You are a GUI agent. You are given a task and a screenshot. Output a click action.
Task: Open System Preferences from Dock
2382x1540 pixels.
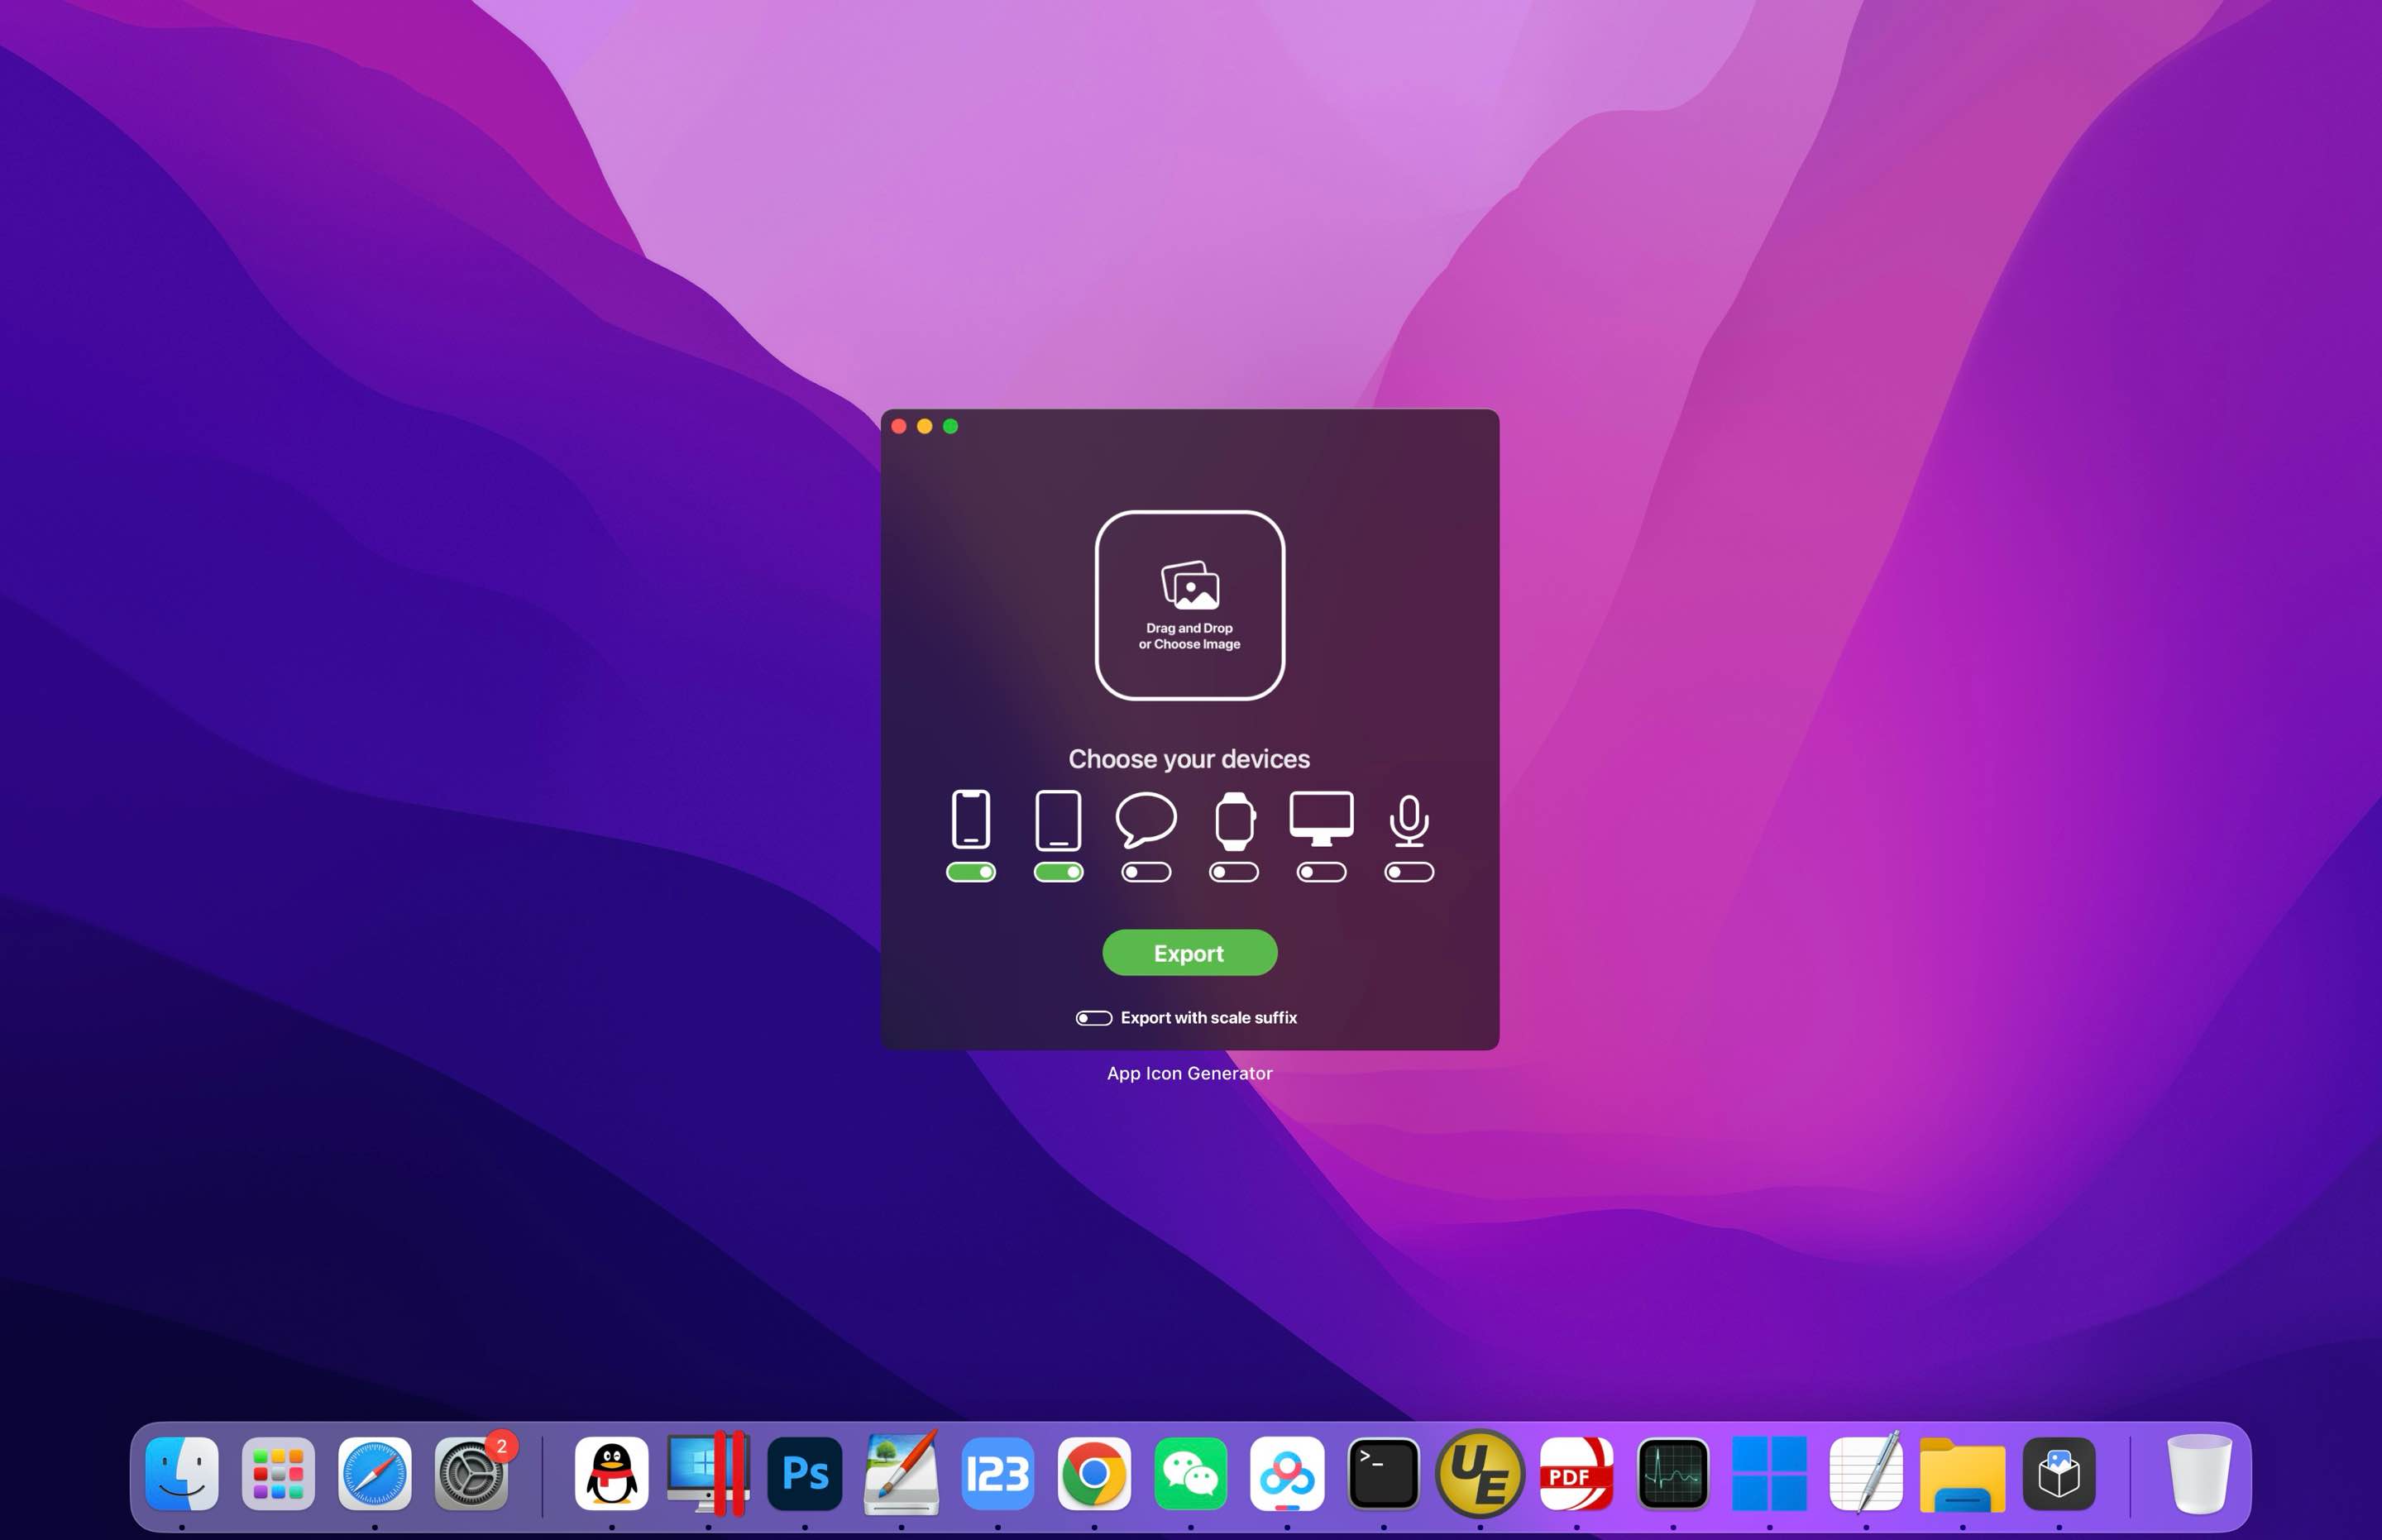472,1472
